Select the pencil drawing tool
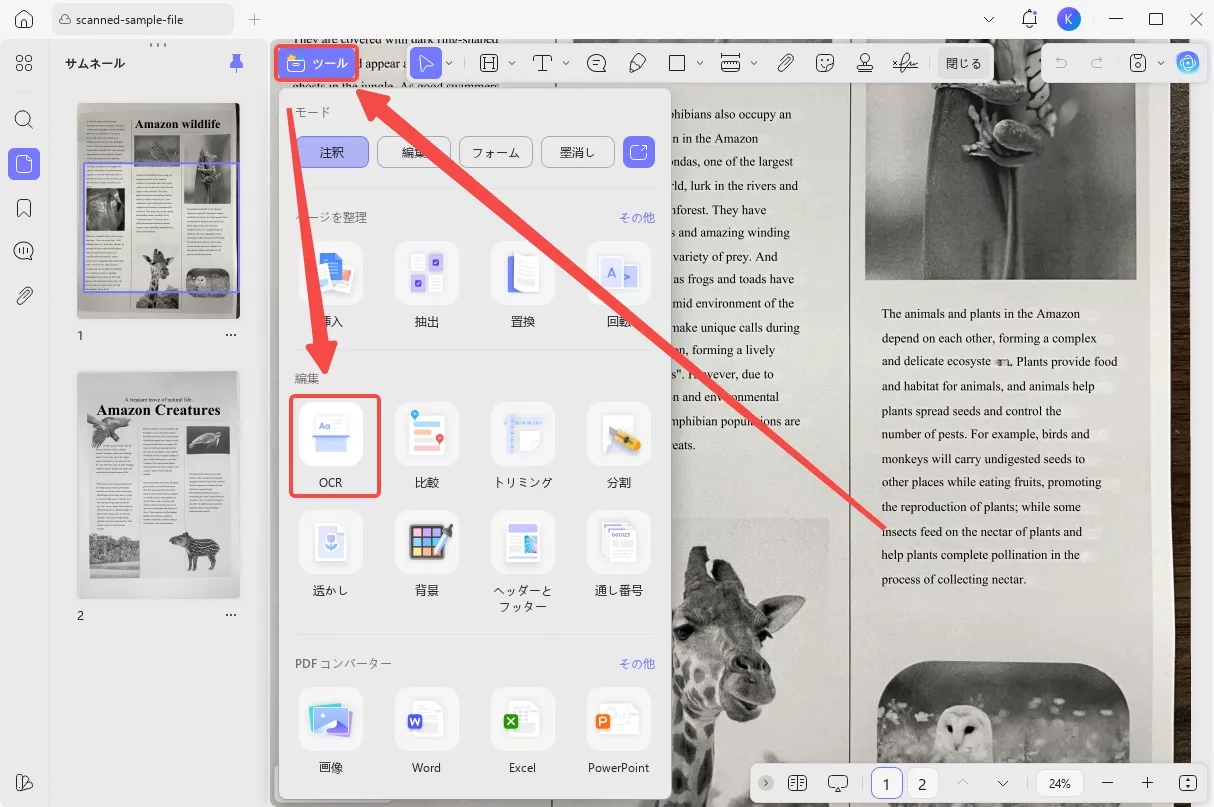Viewport: 1214px width, 807px height. click(637, 63)
